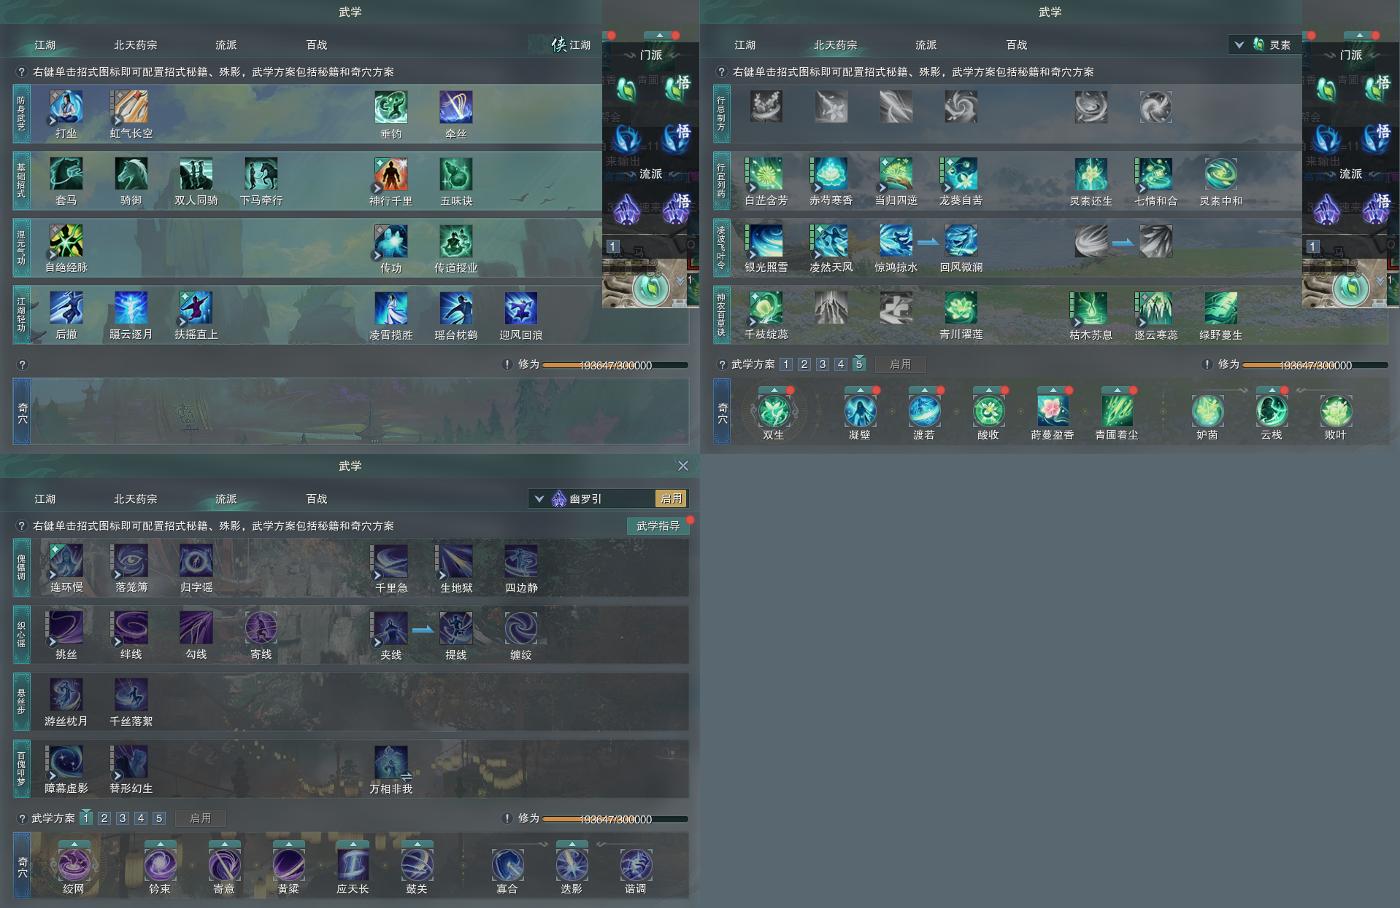Pick the 五味诀 gourd skill icon

click(456, 174)
